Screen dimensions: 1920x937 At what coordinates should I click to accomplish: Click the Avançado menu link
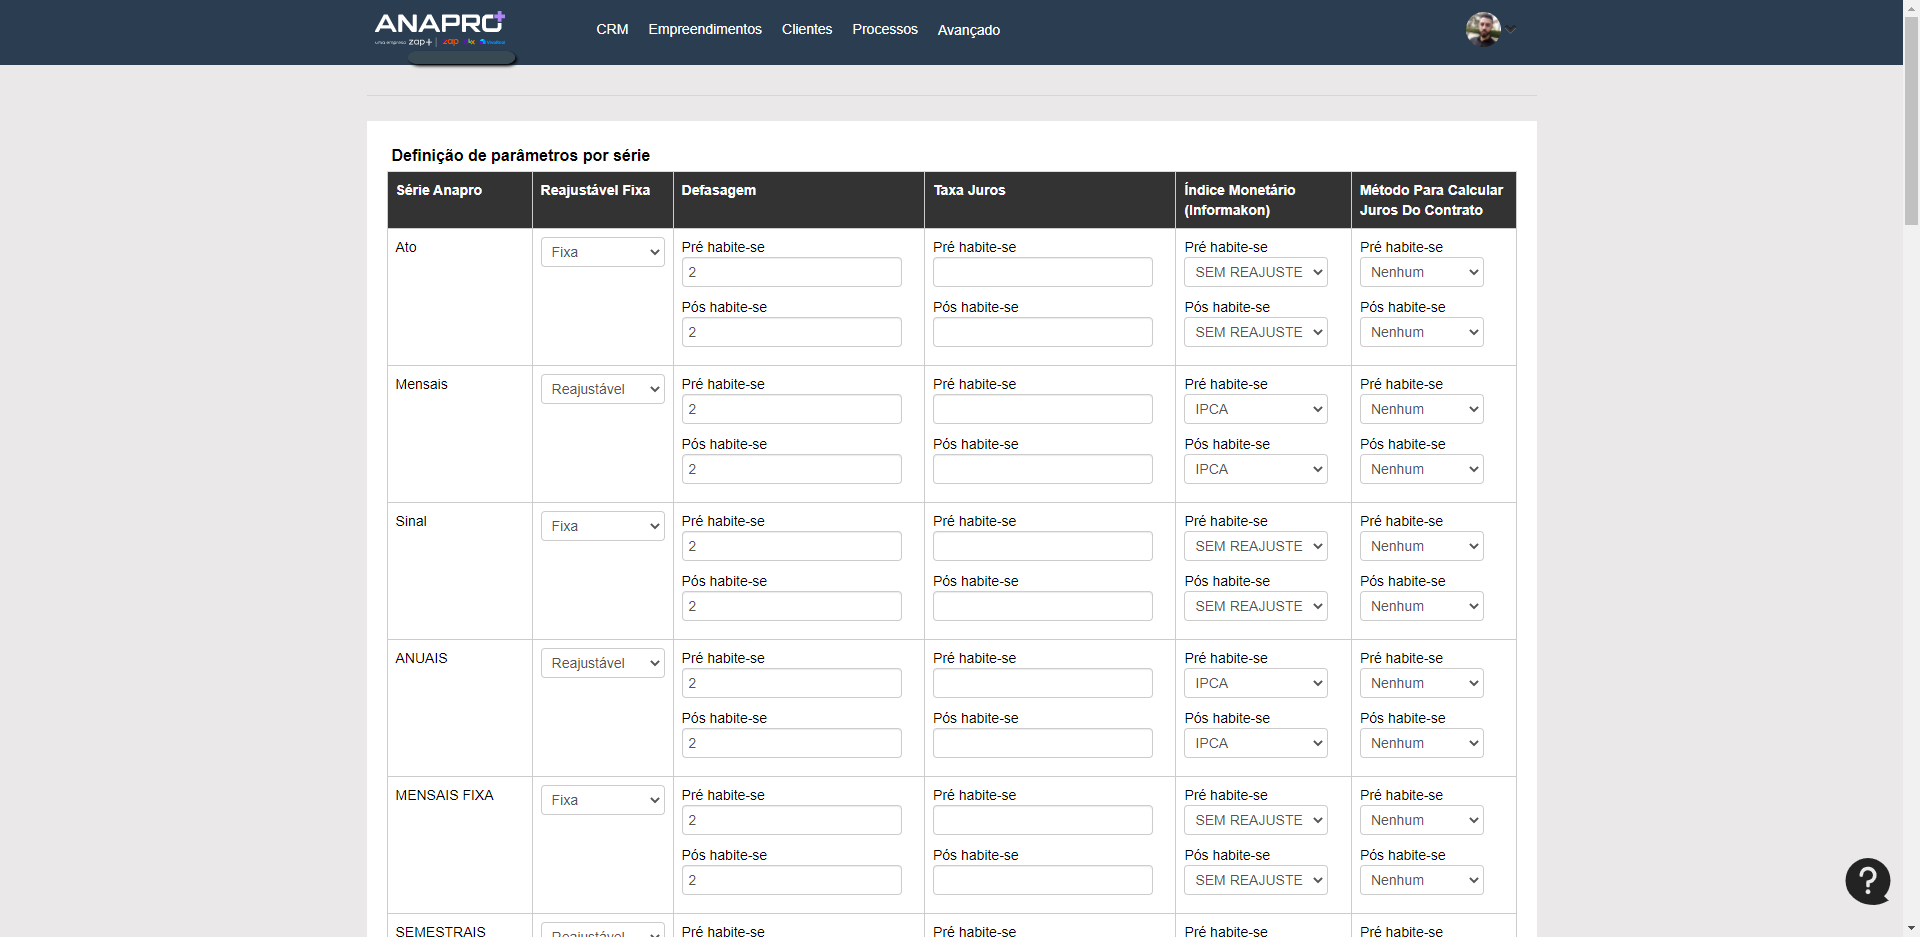pyautogui.click(x=968, y=30)
